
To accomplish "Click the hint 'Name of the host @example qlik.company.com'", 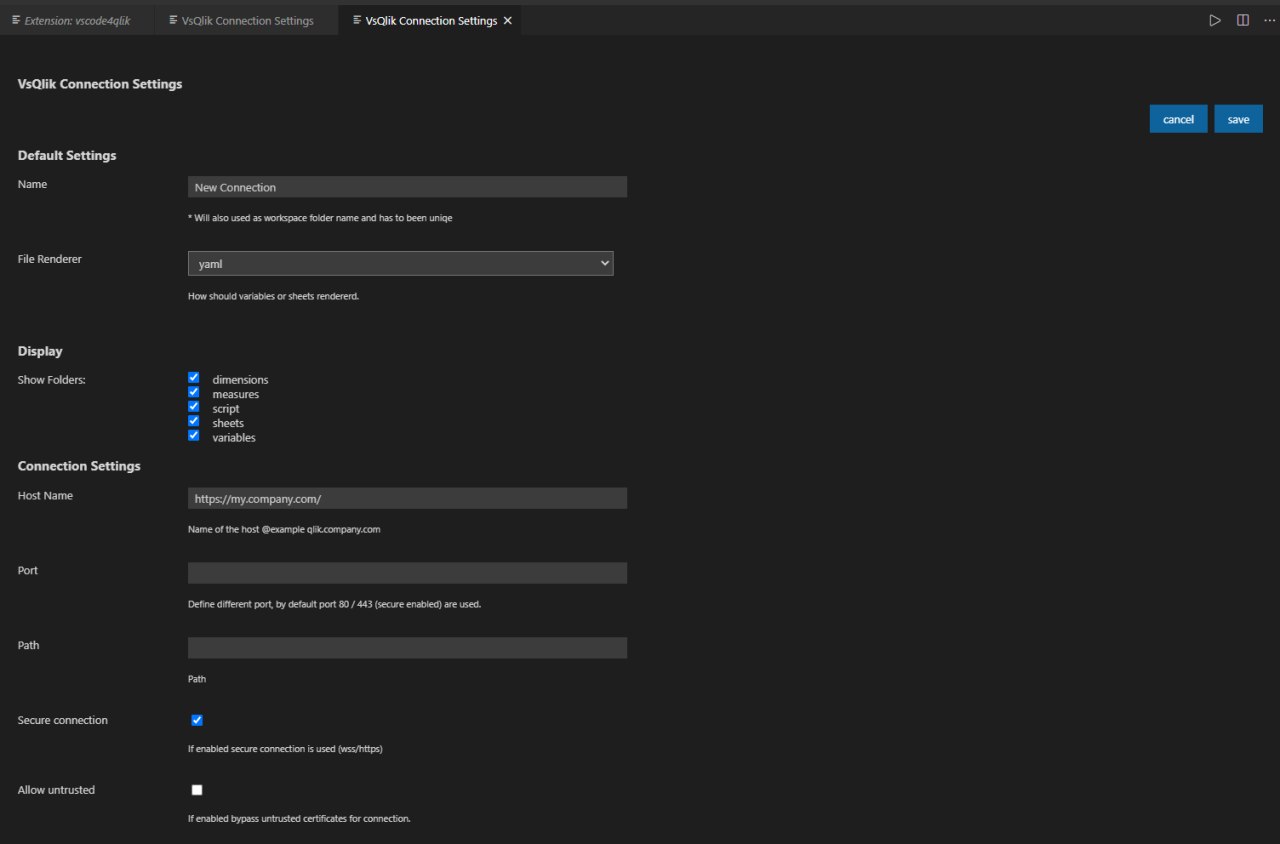I will click(x=284, y=530).
